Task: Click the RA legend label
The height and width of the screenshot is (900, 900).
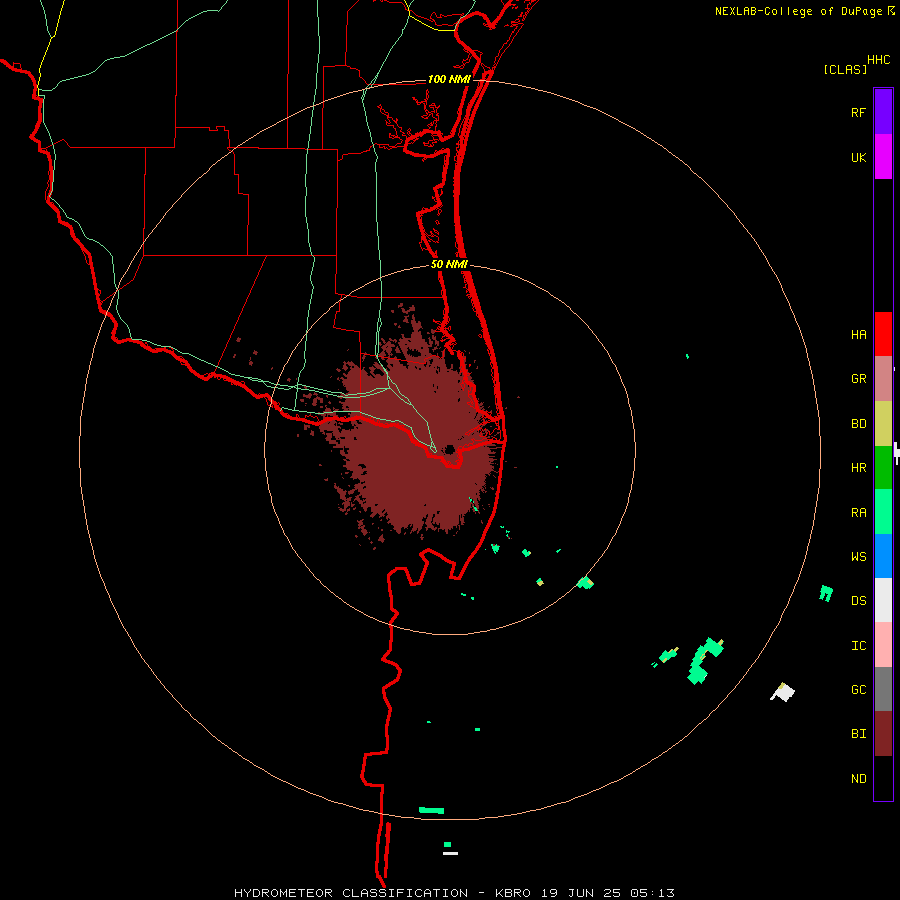Action: point(858,512)
